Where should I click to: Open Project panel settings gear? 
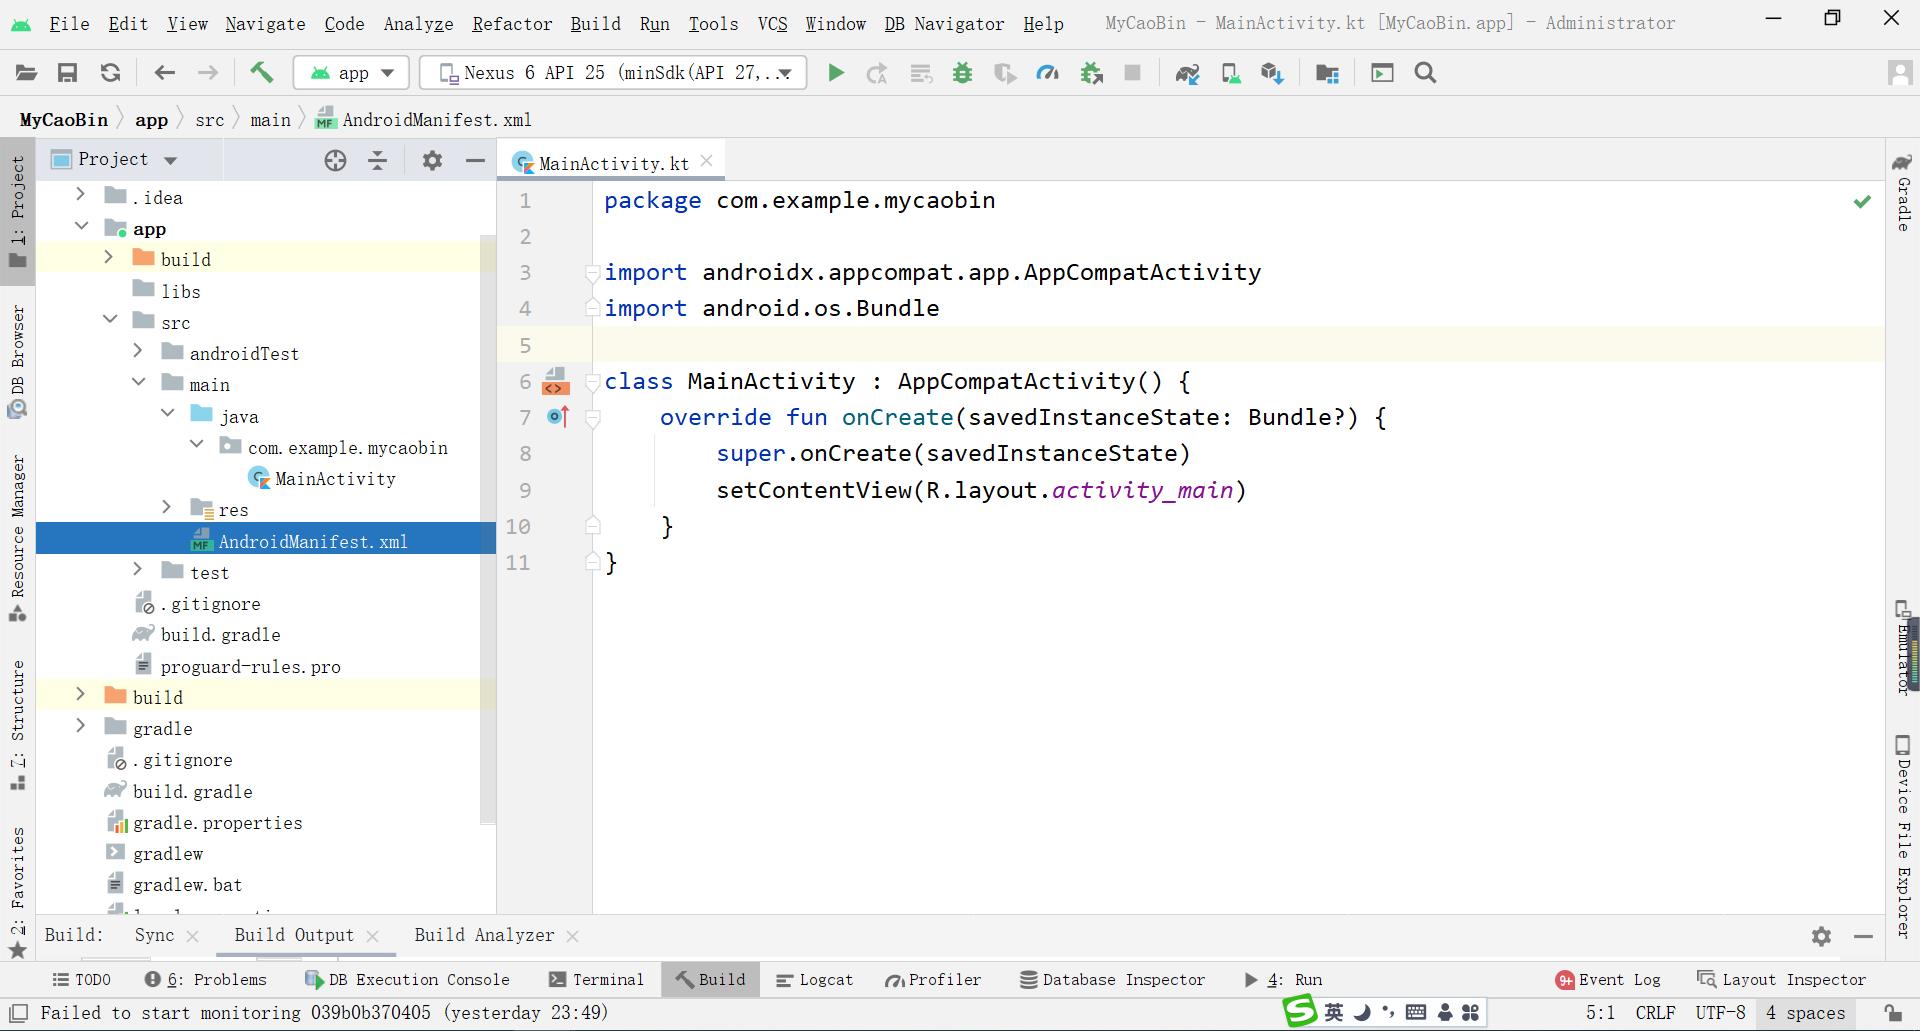pos(432,160)
